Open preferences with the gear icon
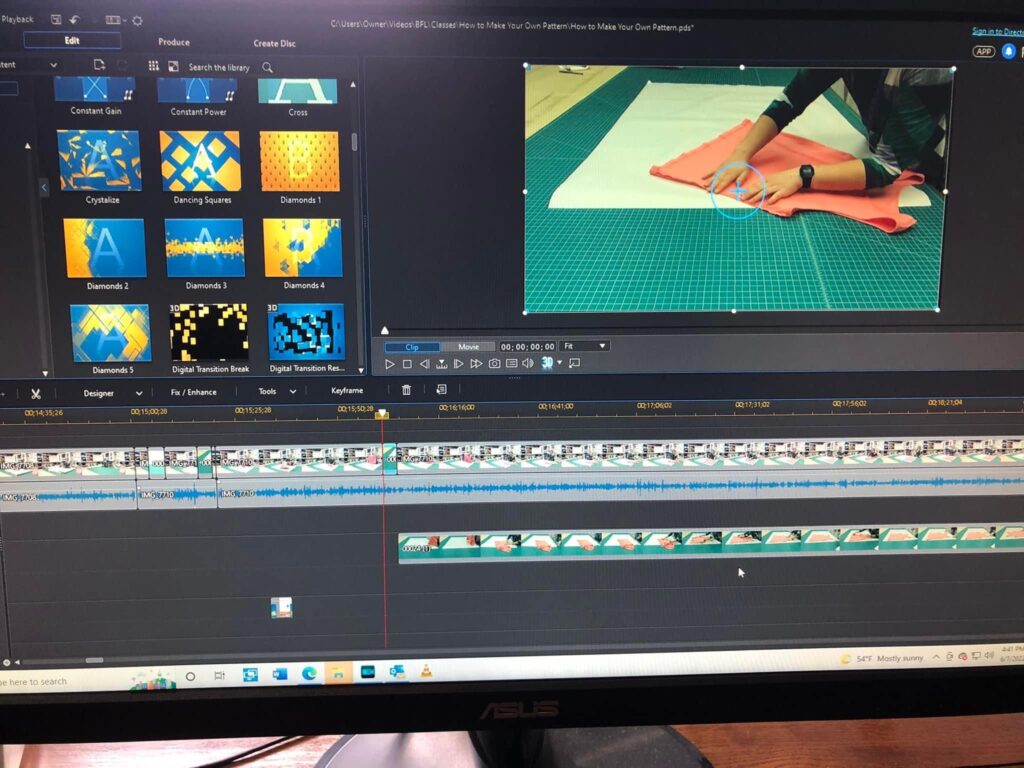Image resolution: width=1024 pixels, height=768 pixels. 137,20
